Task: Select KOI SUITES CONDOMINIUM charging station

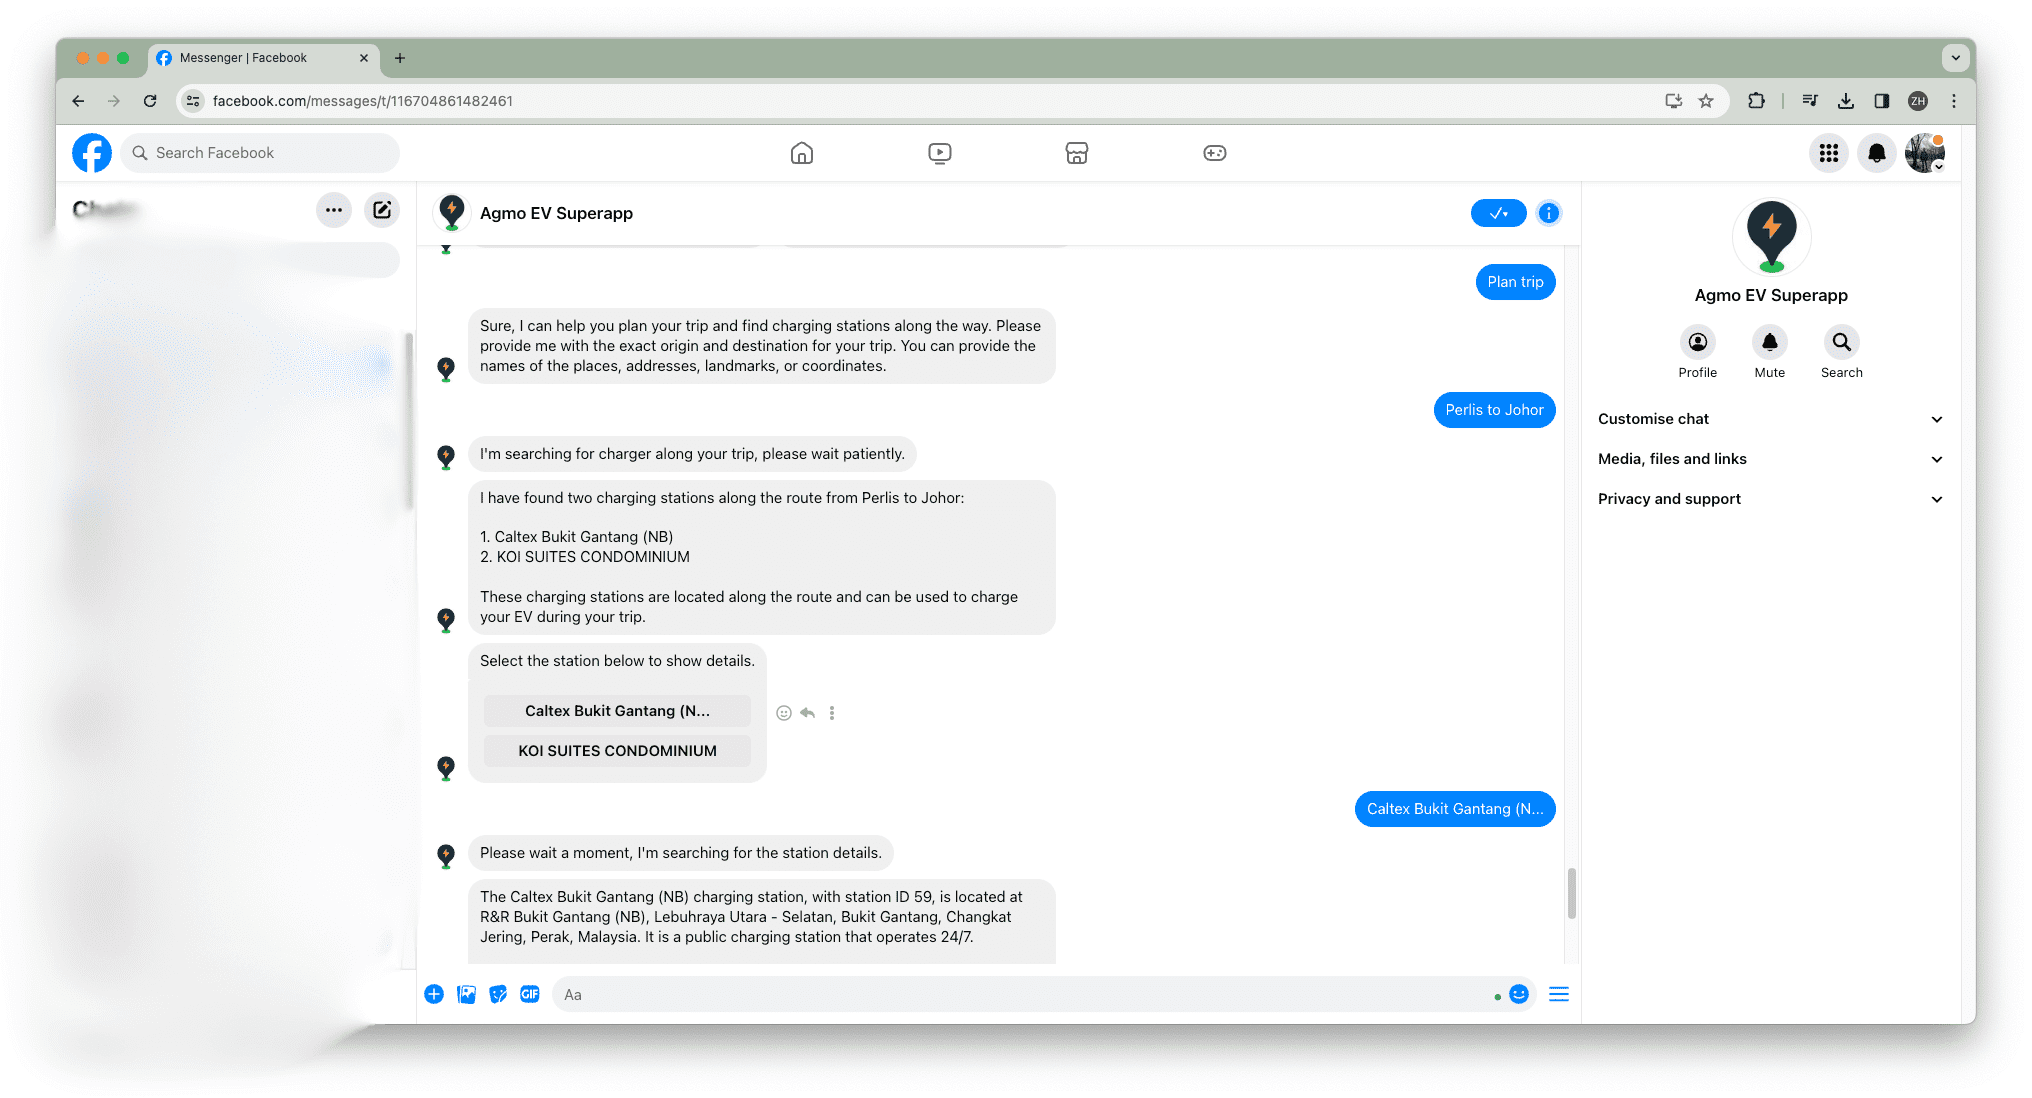Action: pos(616,750)
